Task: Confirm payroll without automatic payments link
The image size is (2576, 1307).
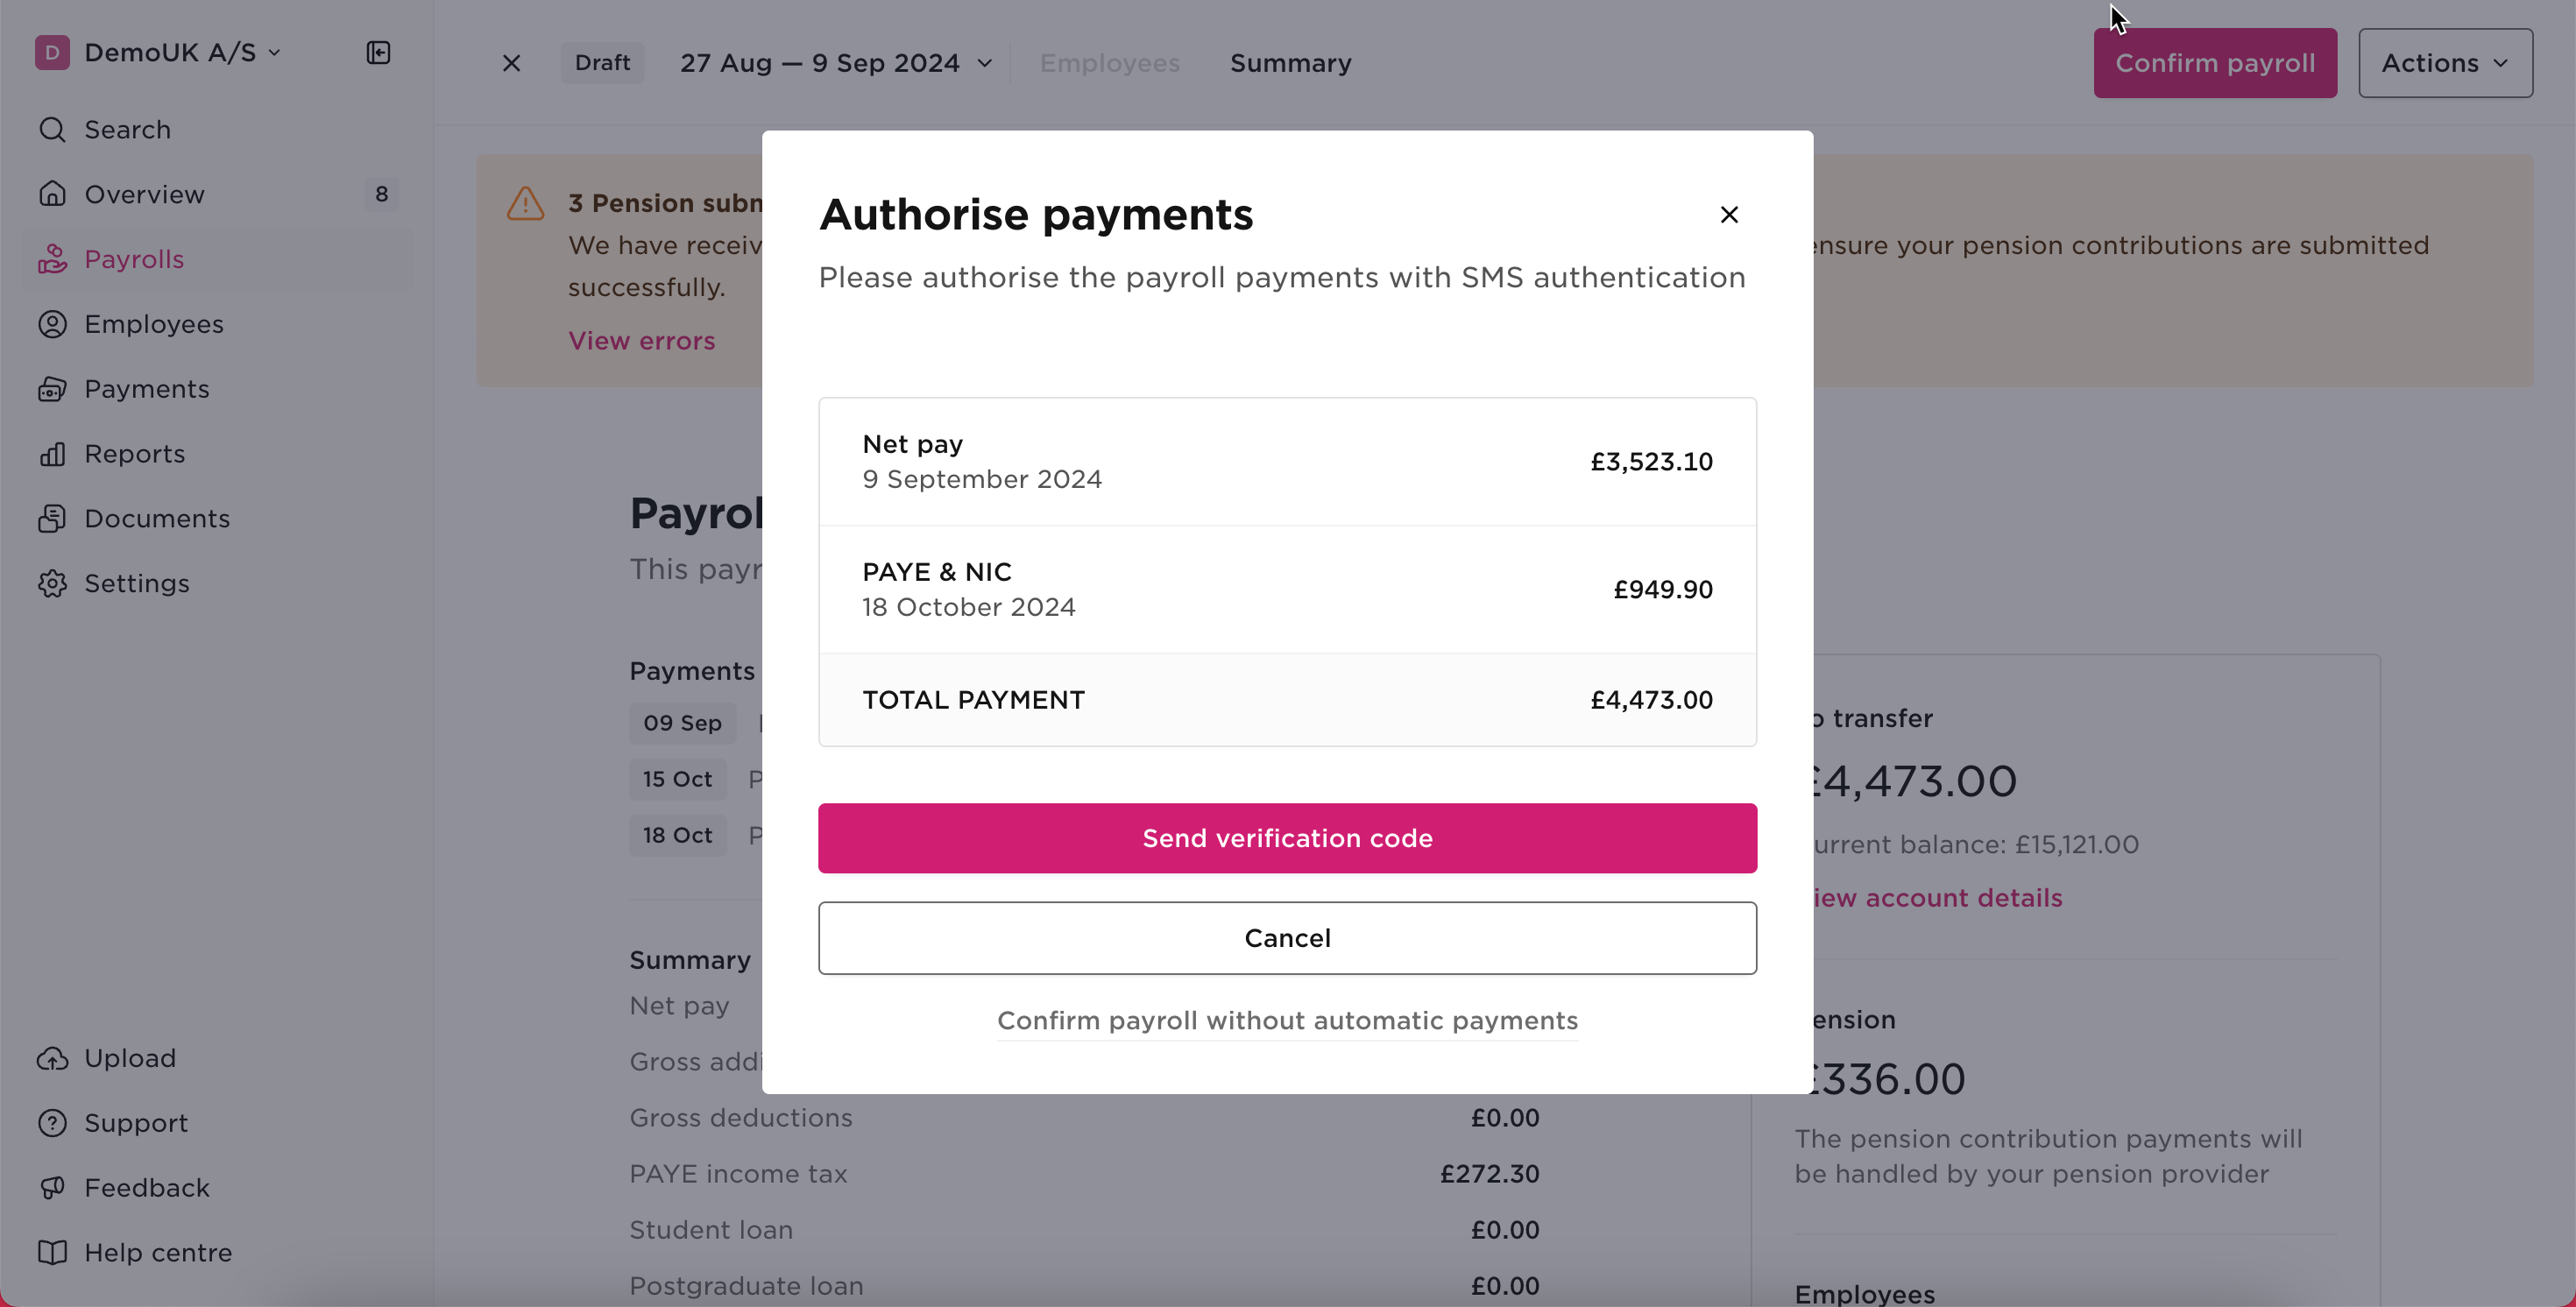Action: pos(1287,1020)
